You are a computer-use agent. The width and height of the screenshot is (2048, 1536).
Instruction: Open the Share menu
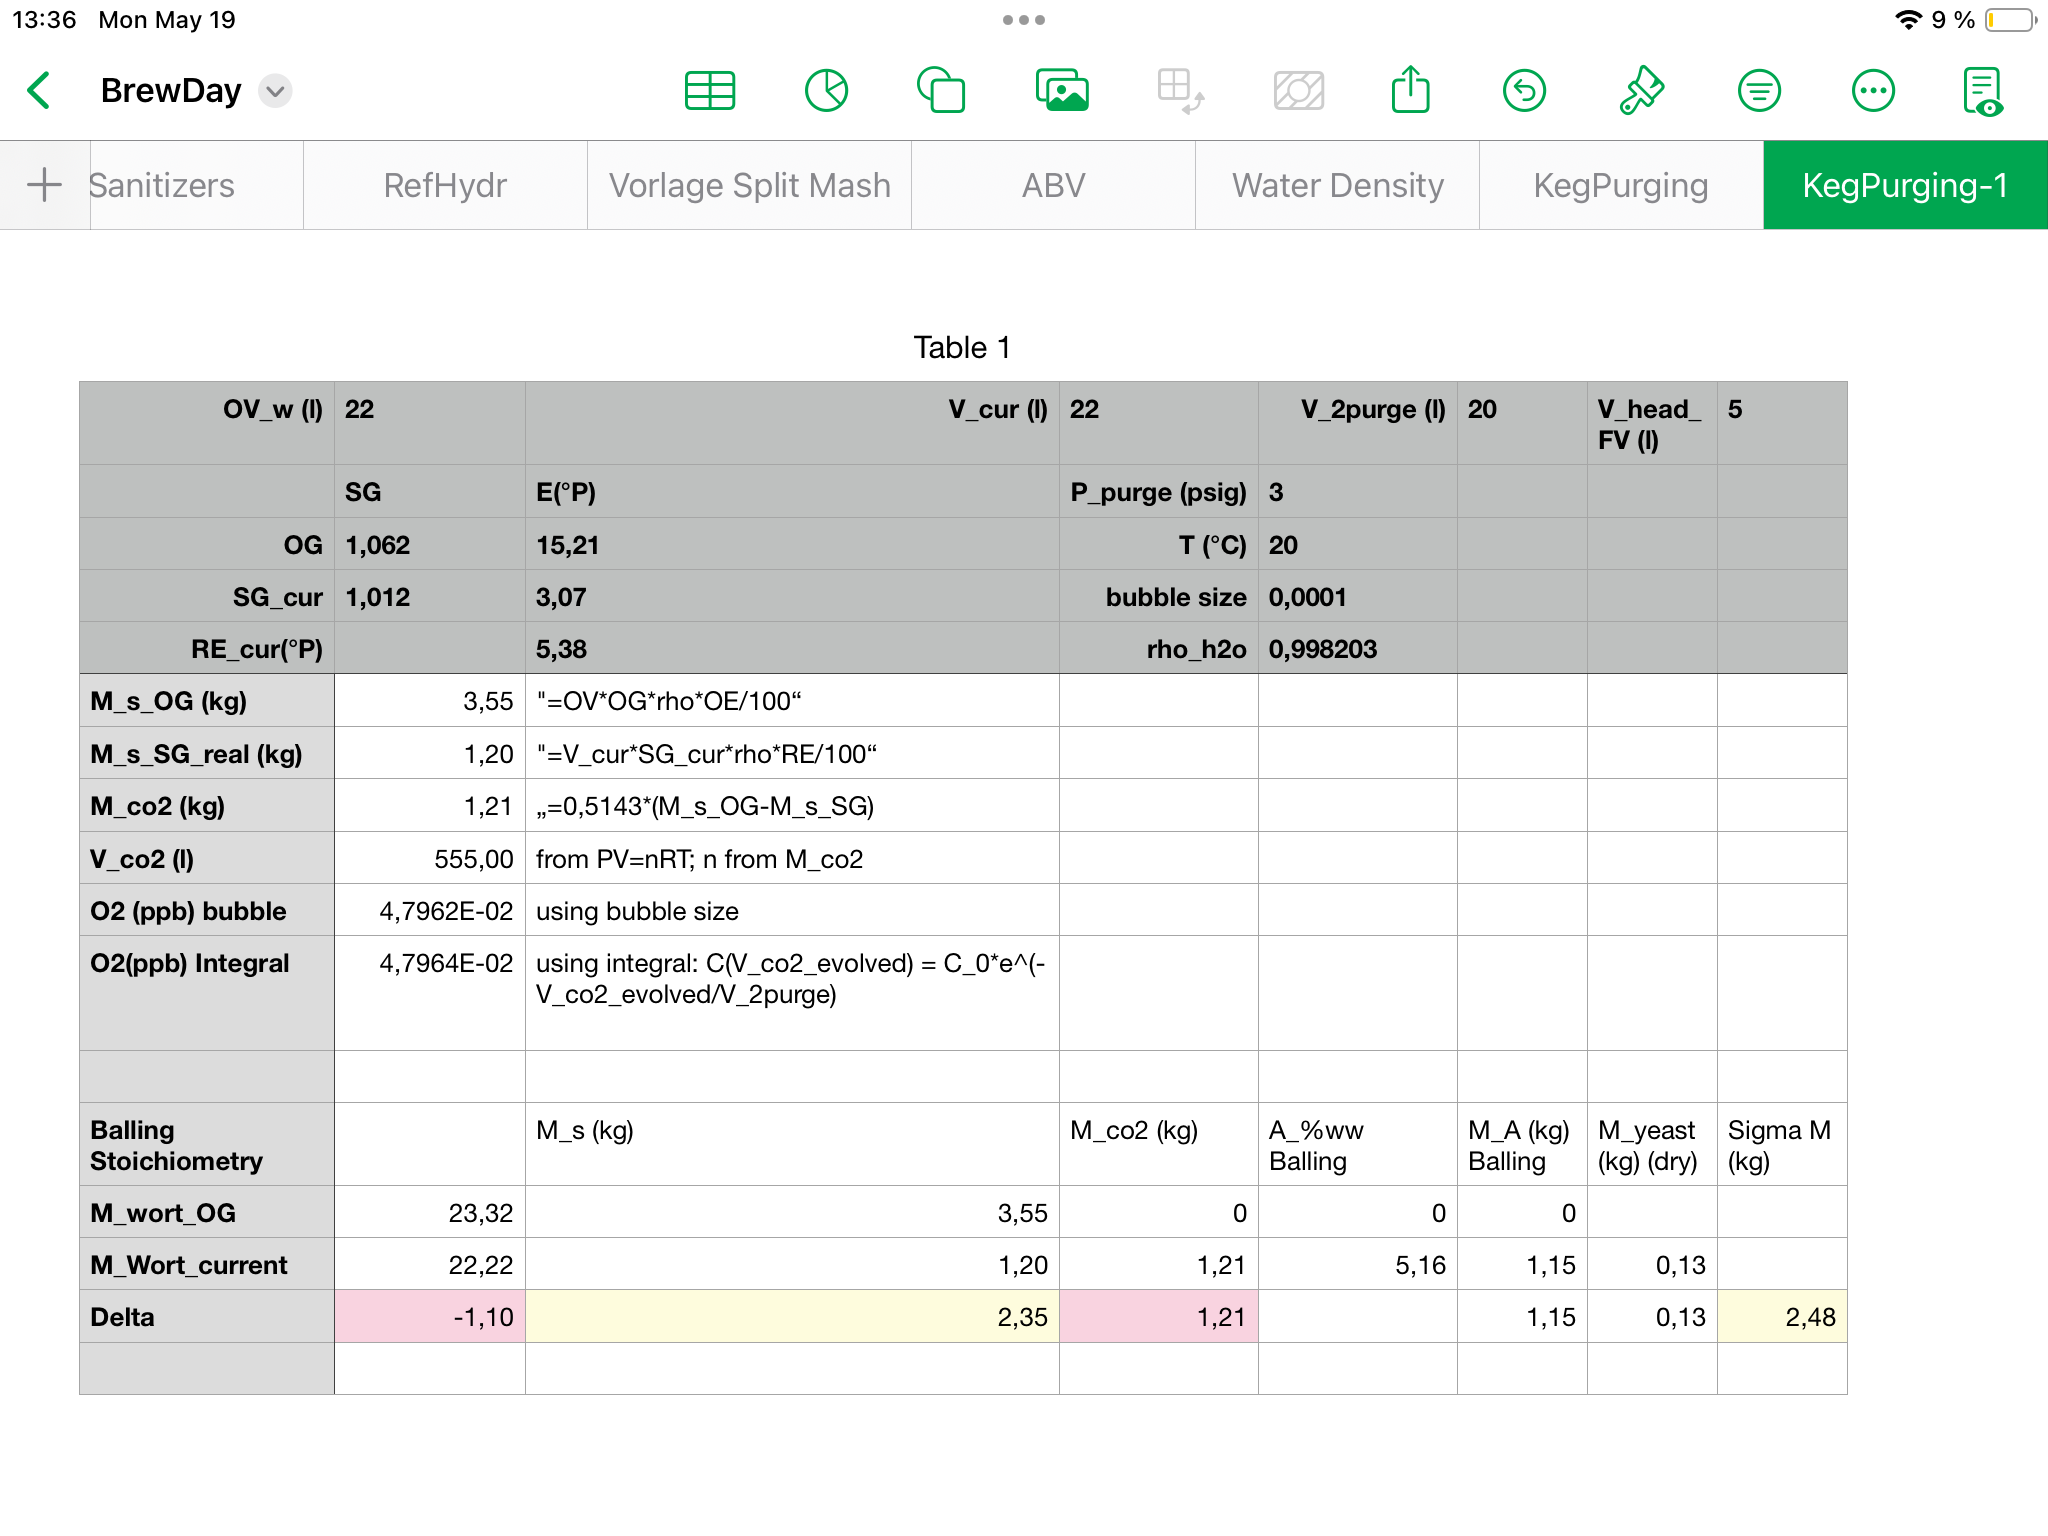pyautogui.click(x=1410, y=89)
